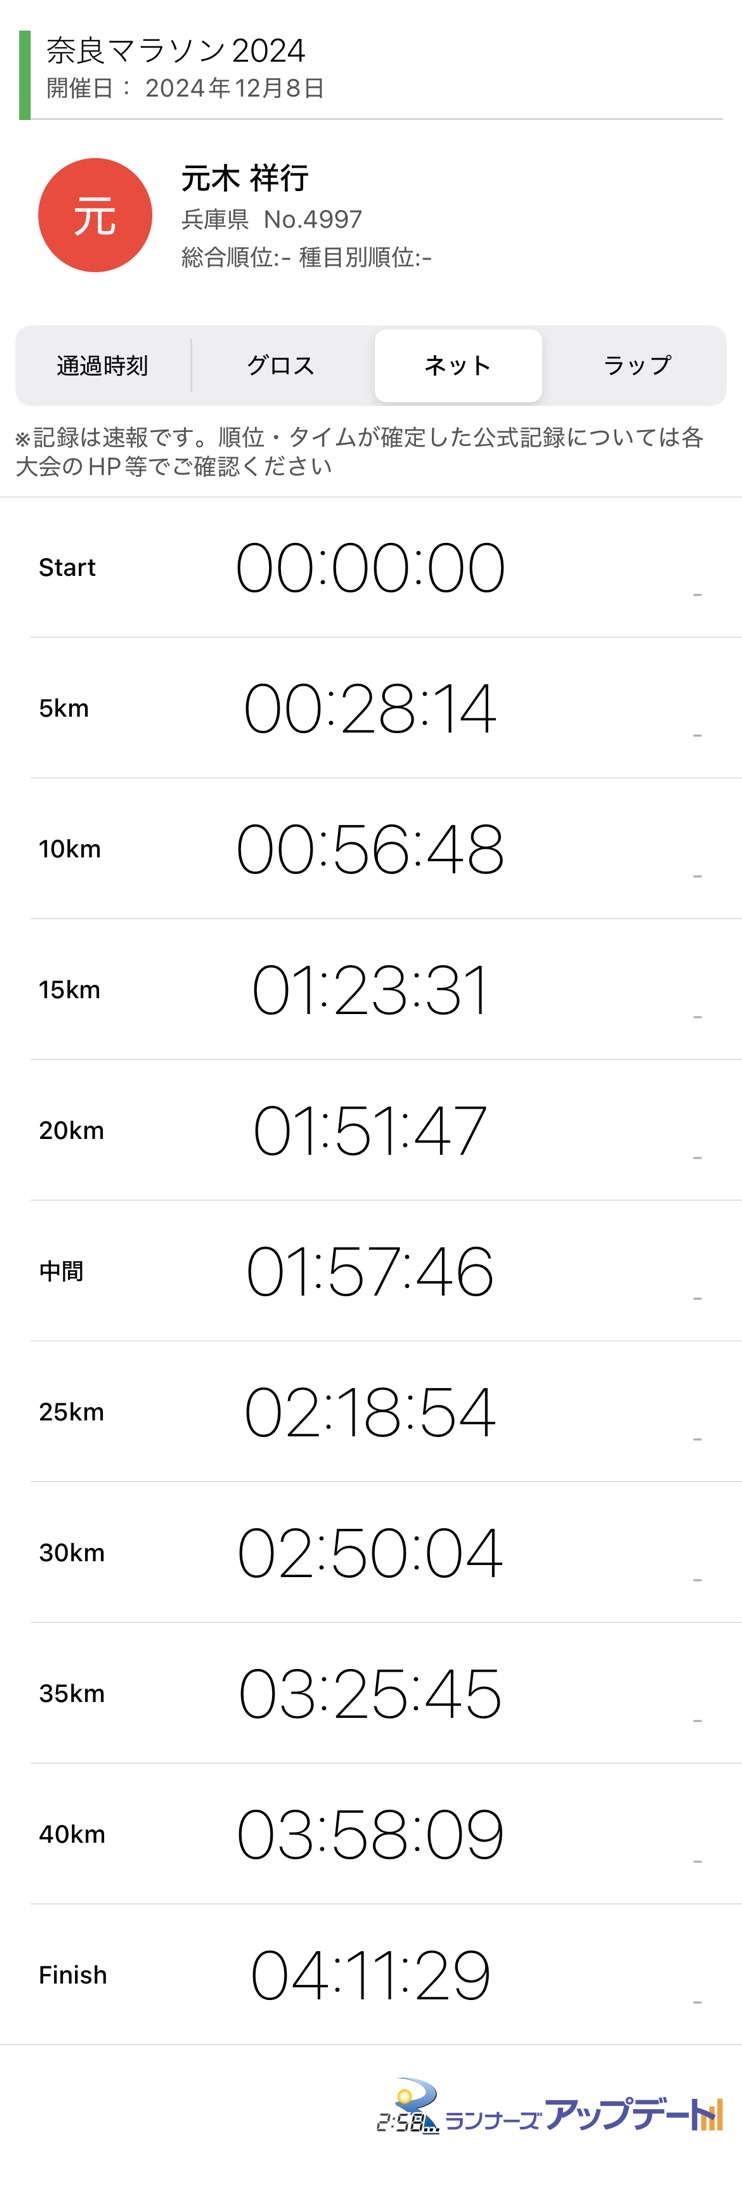Tap the 兵庫県 No.4997 bib info
Screen dimensions: 742x2205
click(x=272, y=219)
